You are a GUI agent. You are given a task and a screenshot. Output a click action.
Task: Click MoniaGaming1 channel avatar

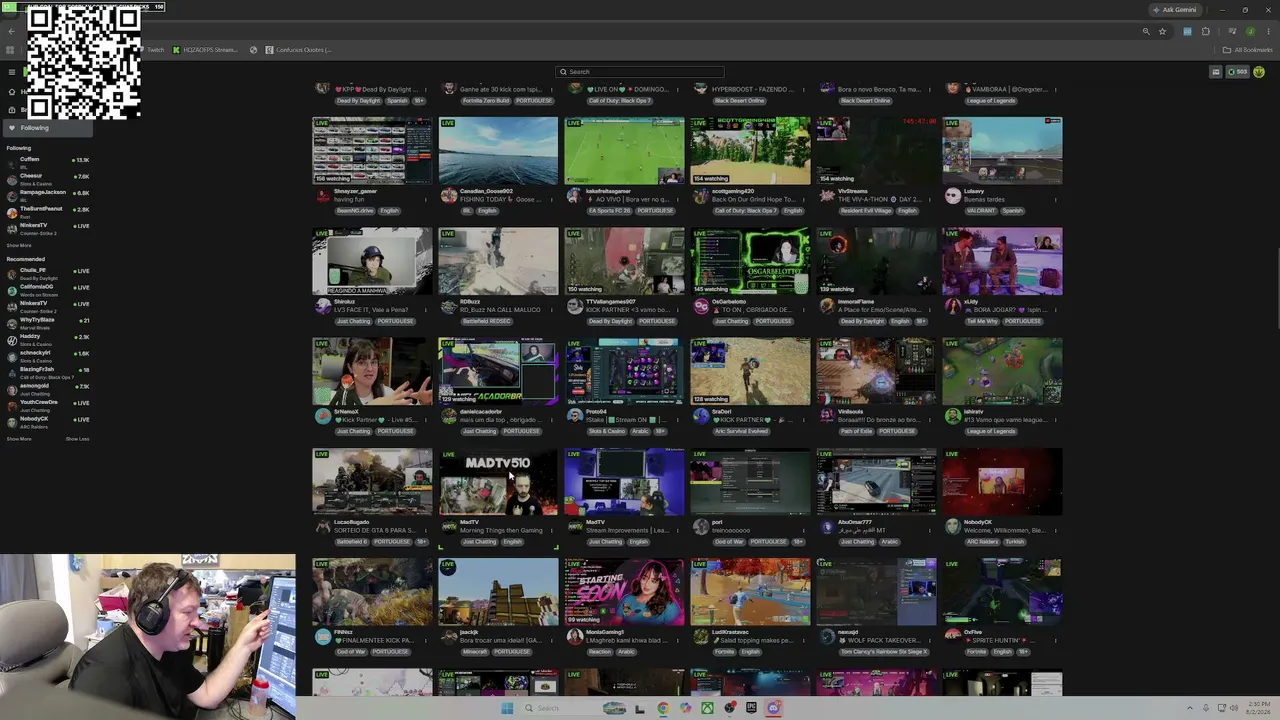pyautogui.click(x=574, y=636)
